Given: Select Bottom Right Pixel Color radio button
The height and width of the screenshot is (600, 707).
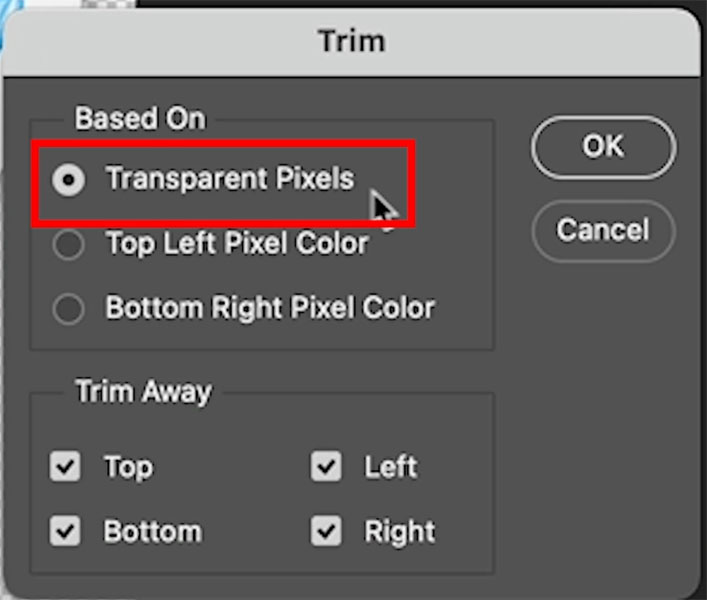Looking at the screenshot, I should point(68,309).
